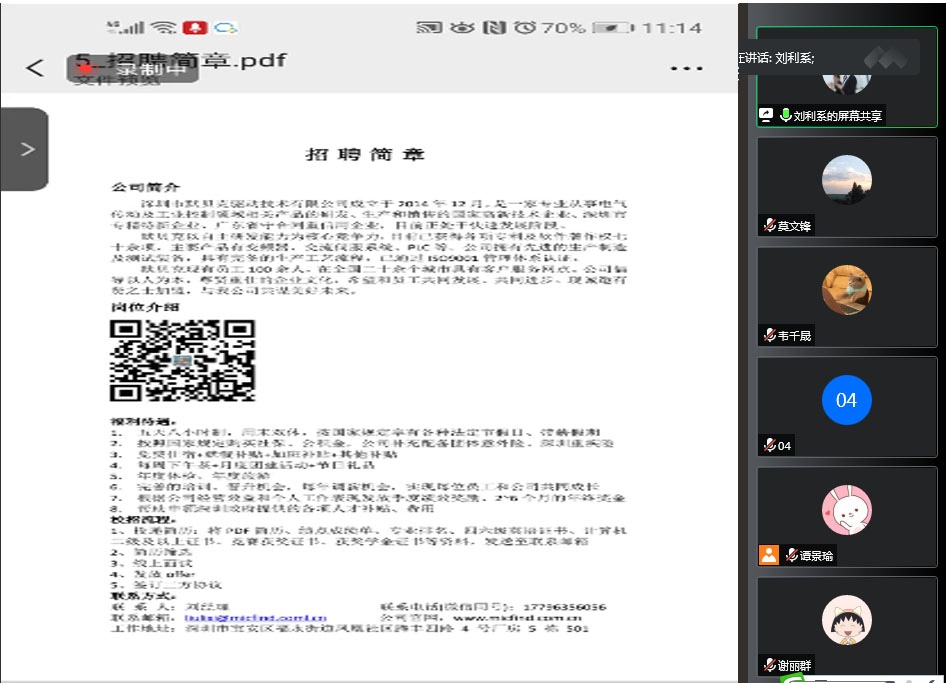Click the orange host badge next to 谭景瑜

768,555
